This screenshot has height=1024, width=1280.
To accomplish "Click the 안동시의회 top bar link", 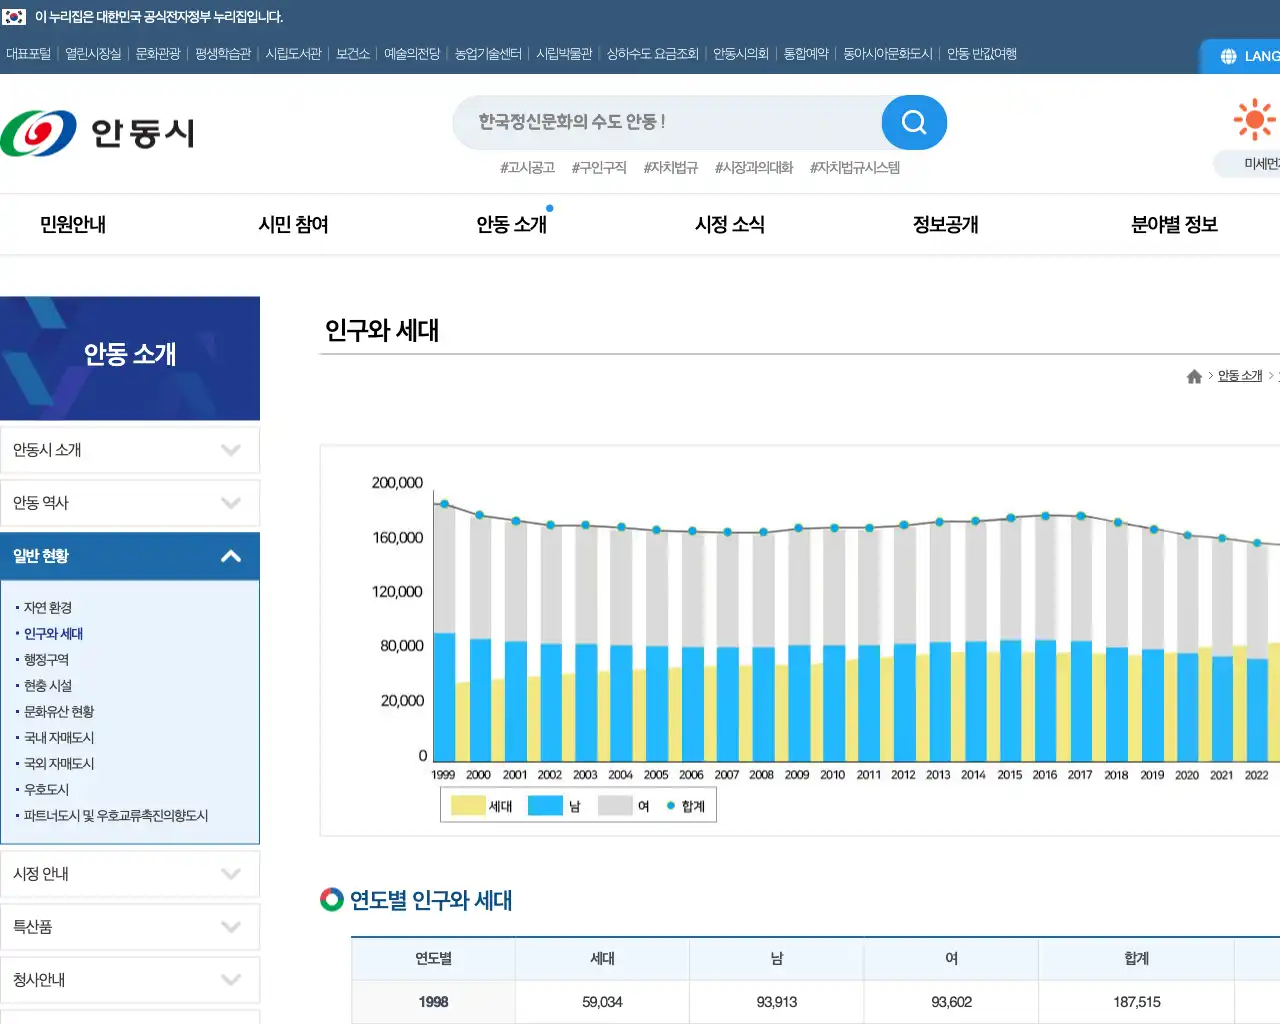I will point(741,54).
